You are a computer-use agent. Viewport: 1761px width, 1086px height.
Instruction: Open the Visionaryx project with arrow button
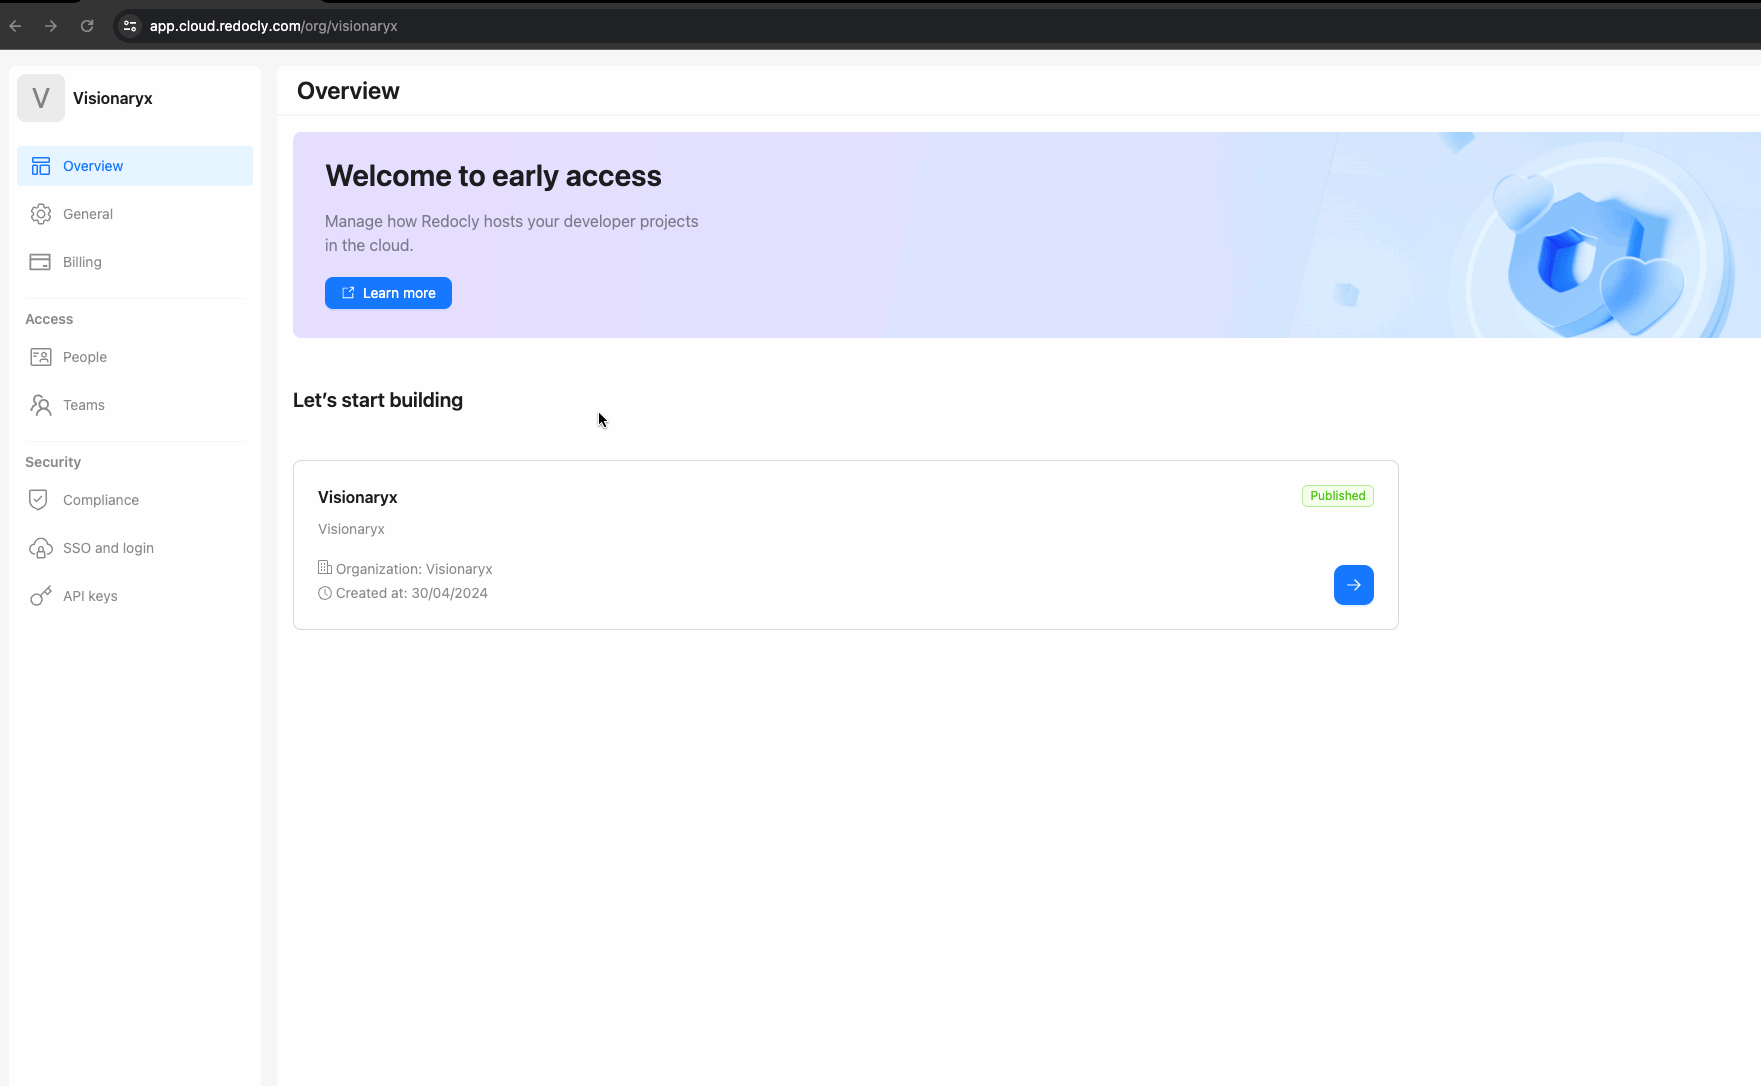coord(1353,585)
